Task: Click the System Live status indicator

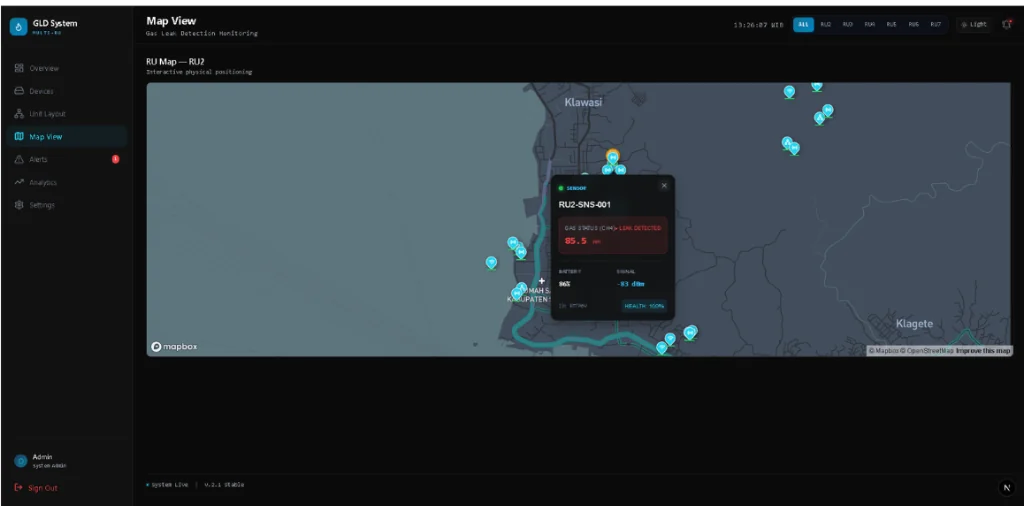Action: point(167,485)
